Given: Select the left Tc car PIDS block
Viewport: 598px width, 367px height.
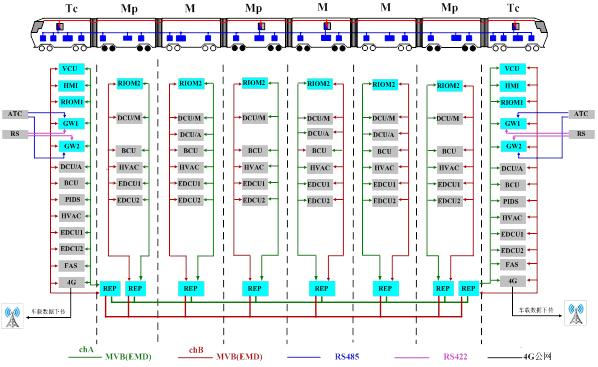Looking at the screenshot, I should (x=71, y=200).
